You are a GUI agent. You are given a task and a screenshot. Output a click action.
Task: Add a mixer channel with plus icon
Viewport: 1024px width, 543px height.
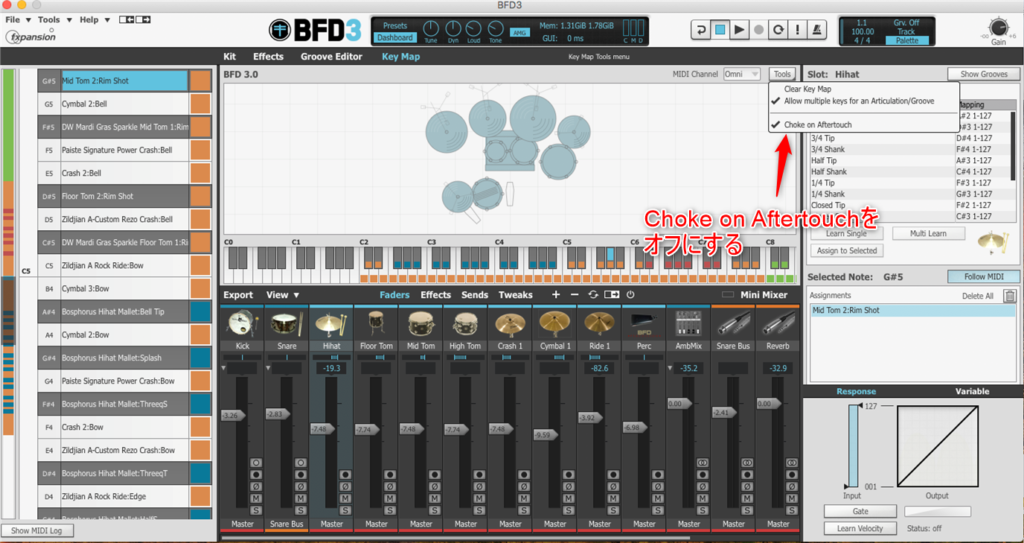[x=556, y=295]
